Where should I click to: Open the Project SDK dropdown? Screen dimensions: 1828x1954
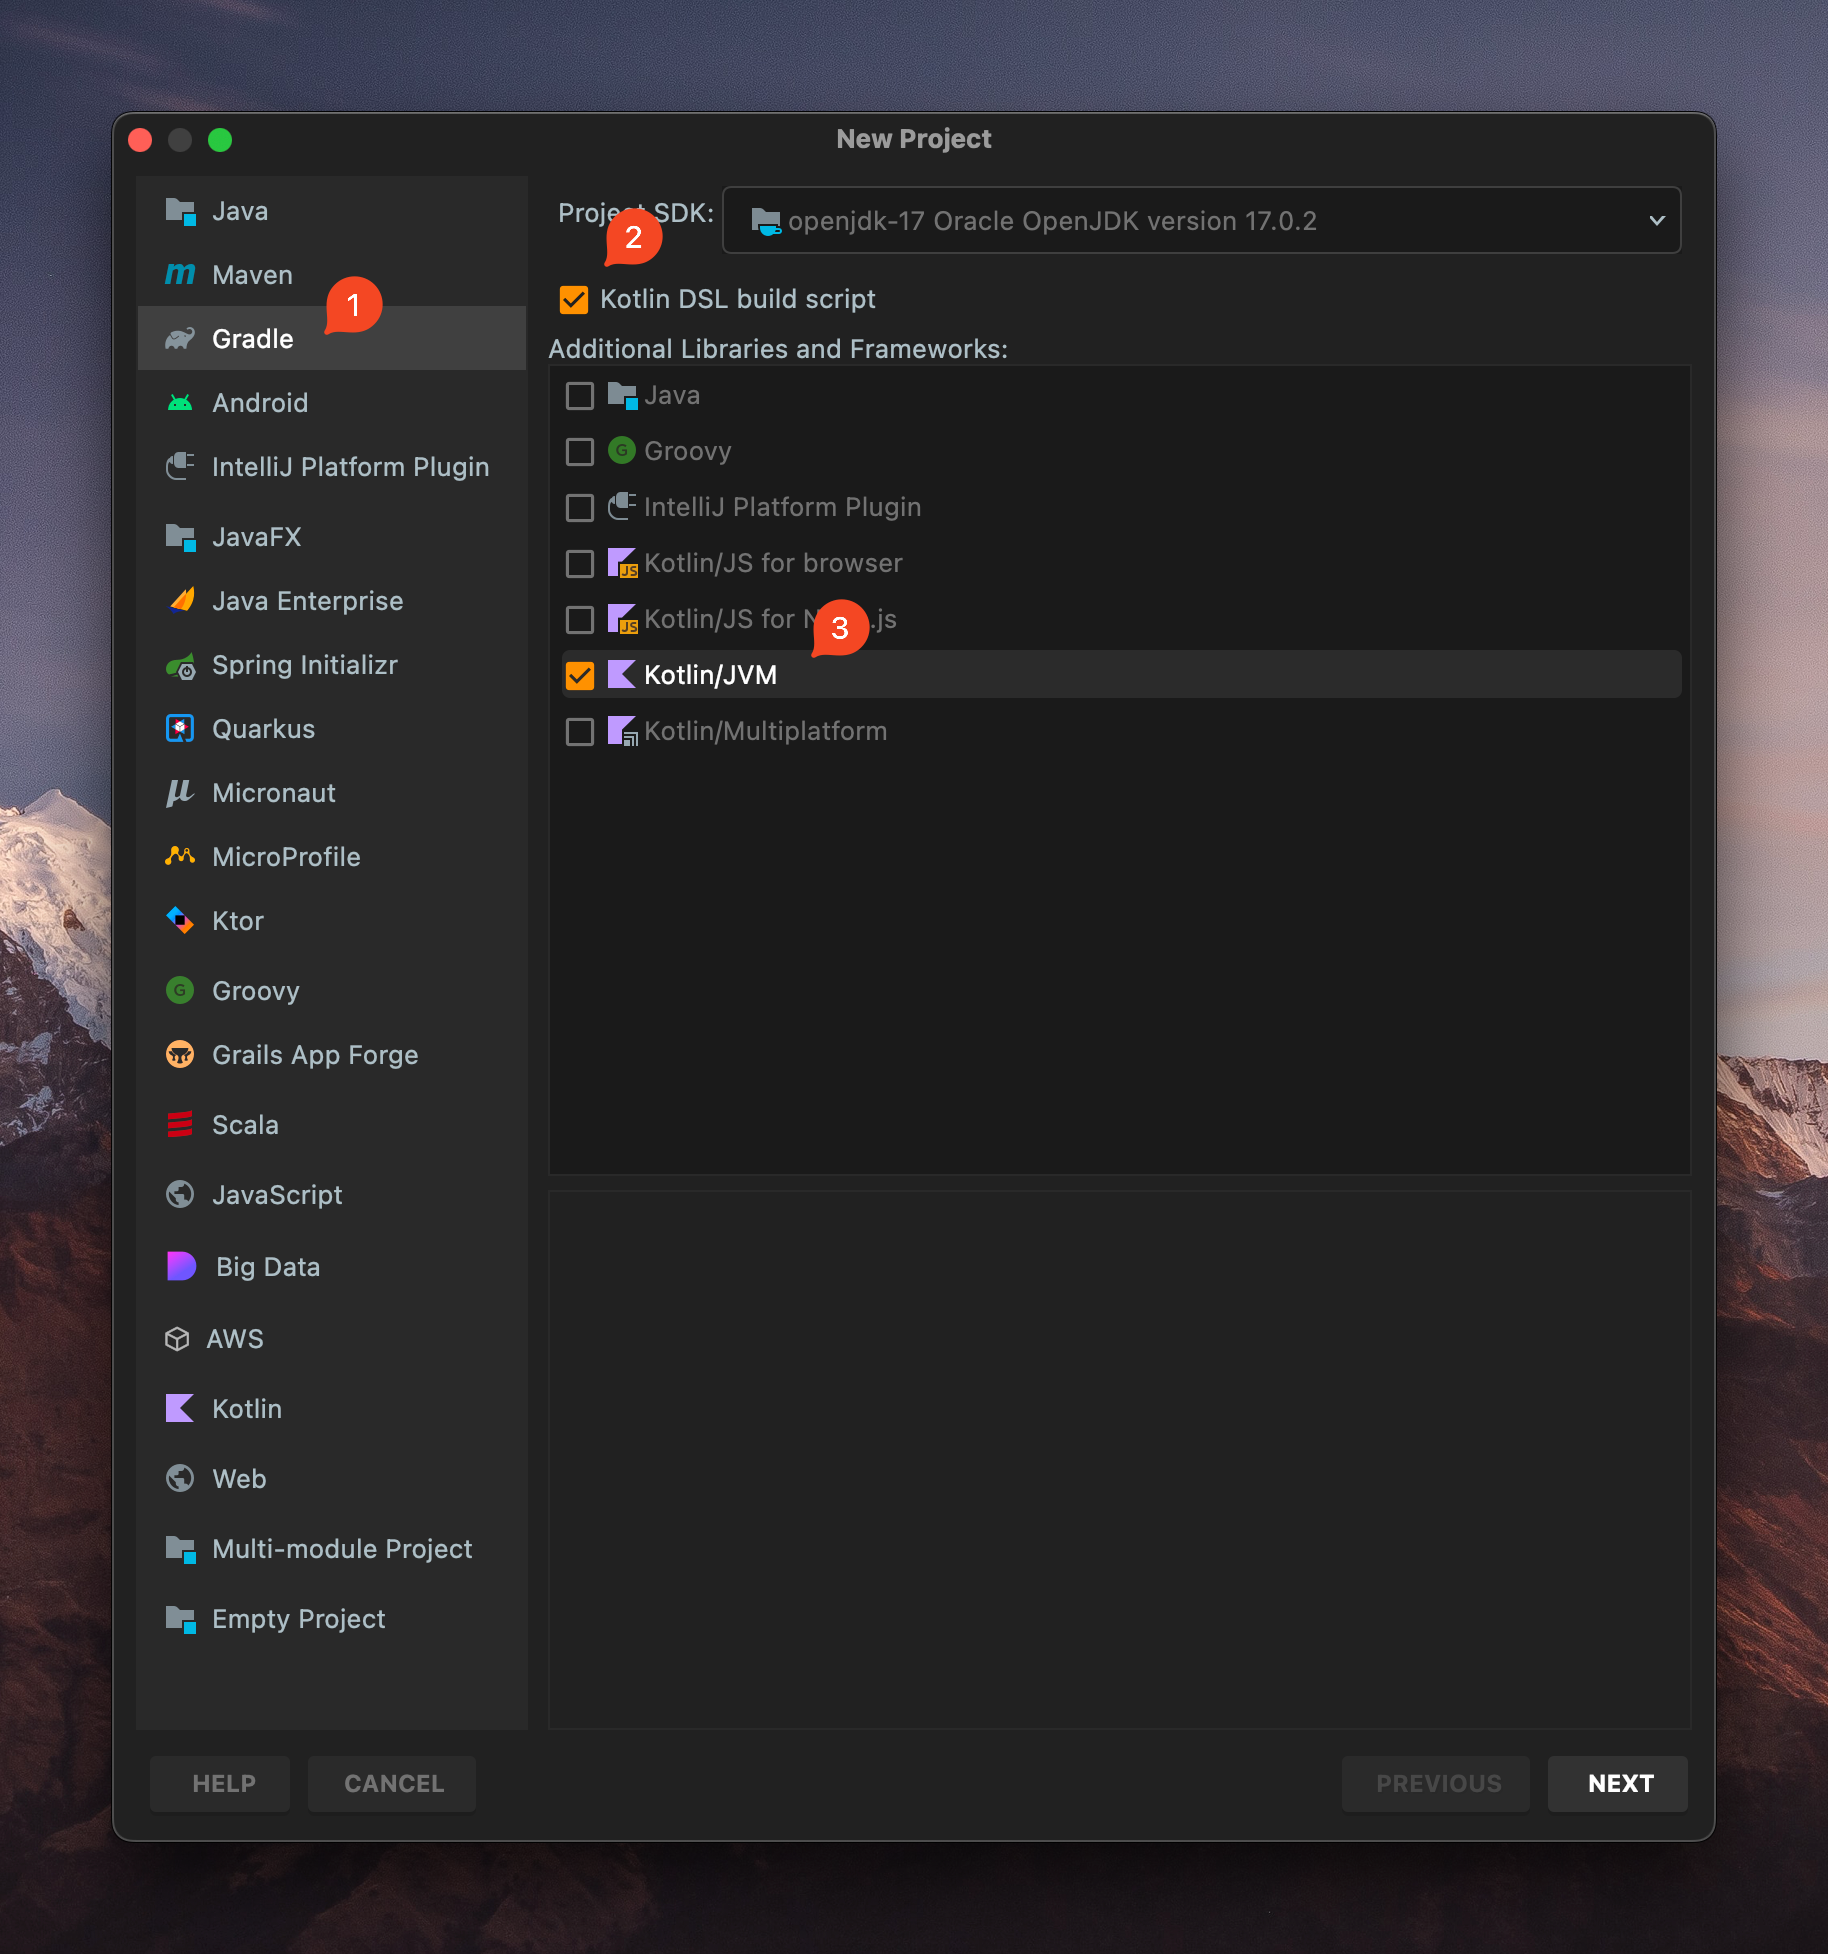pyautogui.click(x=1201, y=220)
